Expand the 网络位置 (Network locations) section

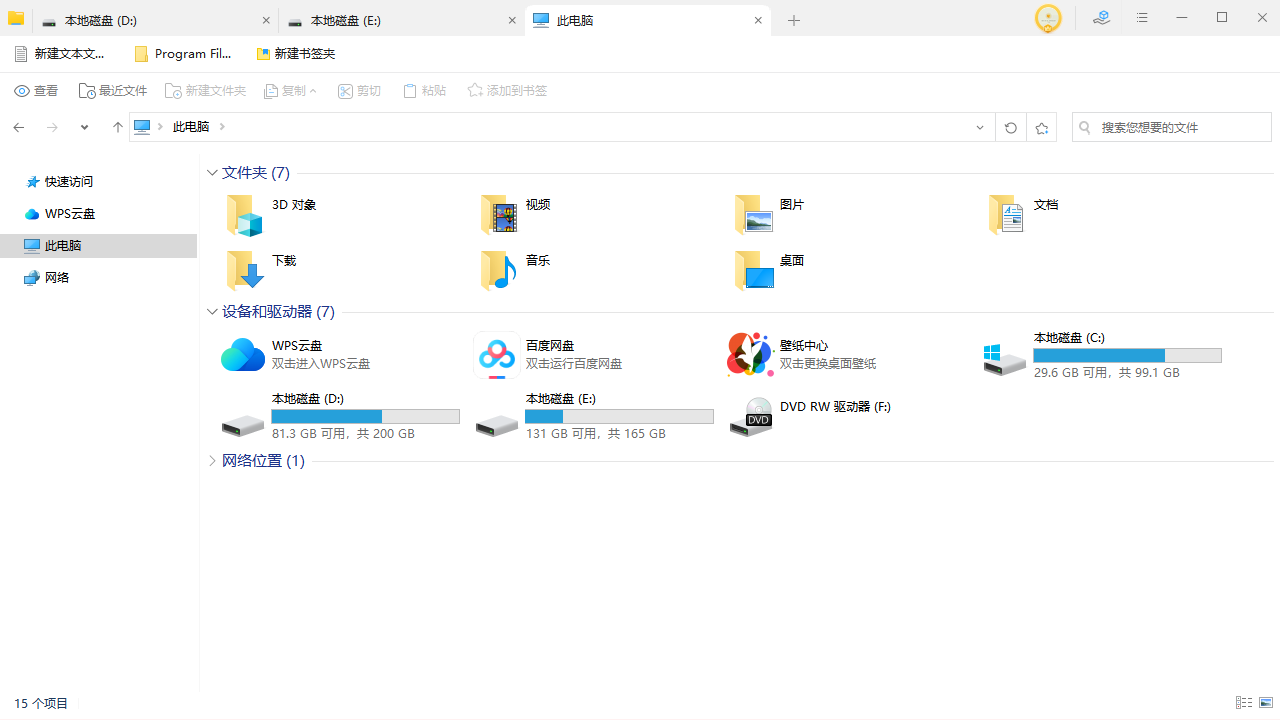coord(212,460)
